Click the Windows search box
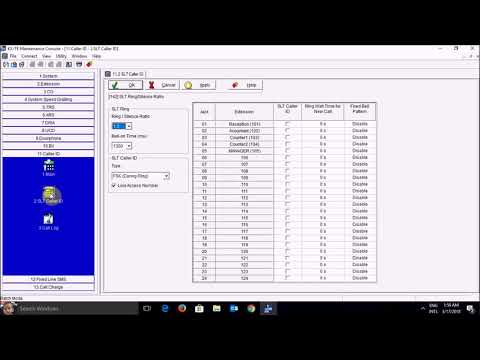This screenshot has width=480, height=360. [x=77, y=309]
